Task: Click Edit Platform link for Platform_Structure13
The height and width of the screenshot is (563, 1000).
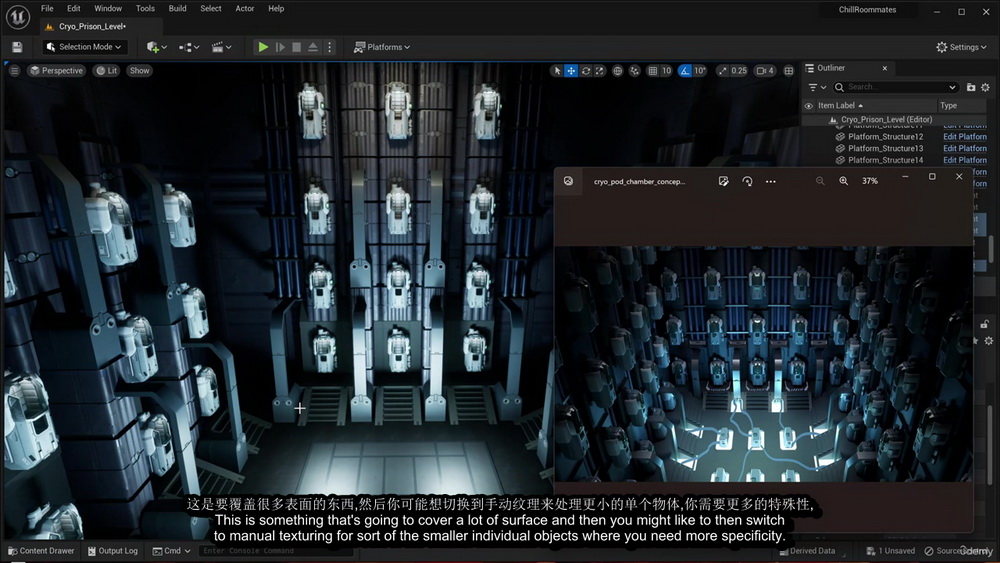Action: (x=965, y=149)
